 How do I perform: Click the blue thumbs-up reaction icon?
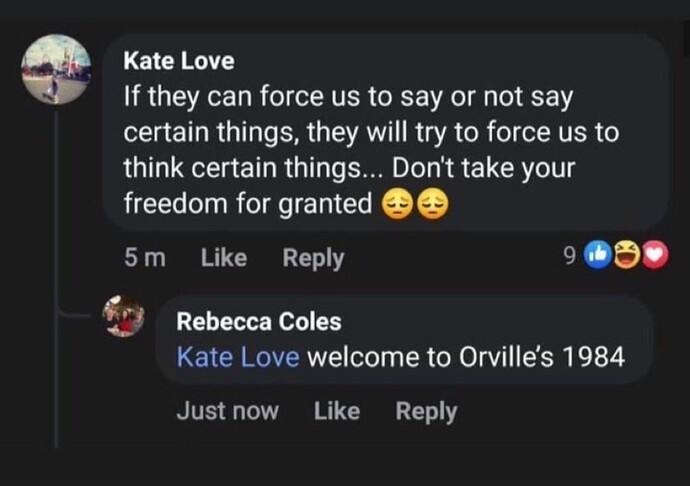coord(598,255)
